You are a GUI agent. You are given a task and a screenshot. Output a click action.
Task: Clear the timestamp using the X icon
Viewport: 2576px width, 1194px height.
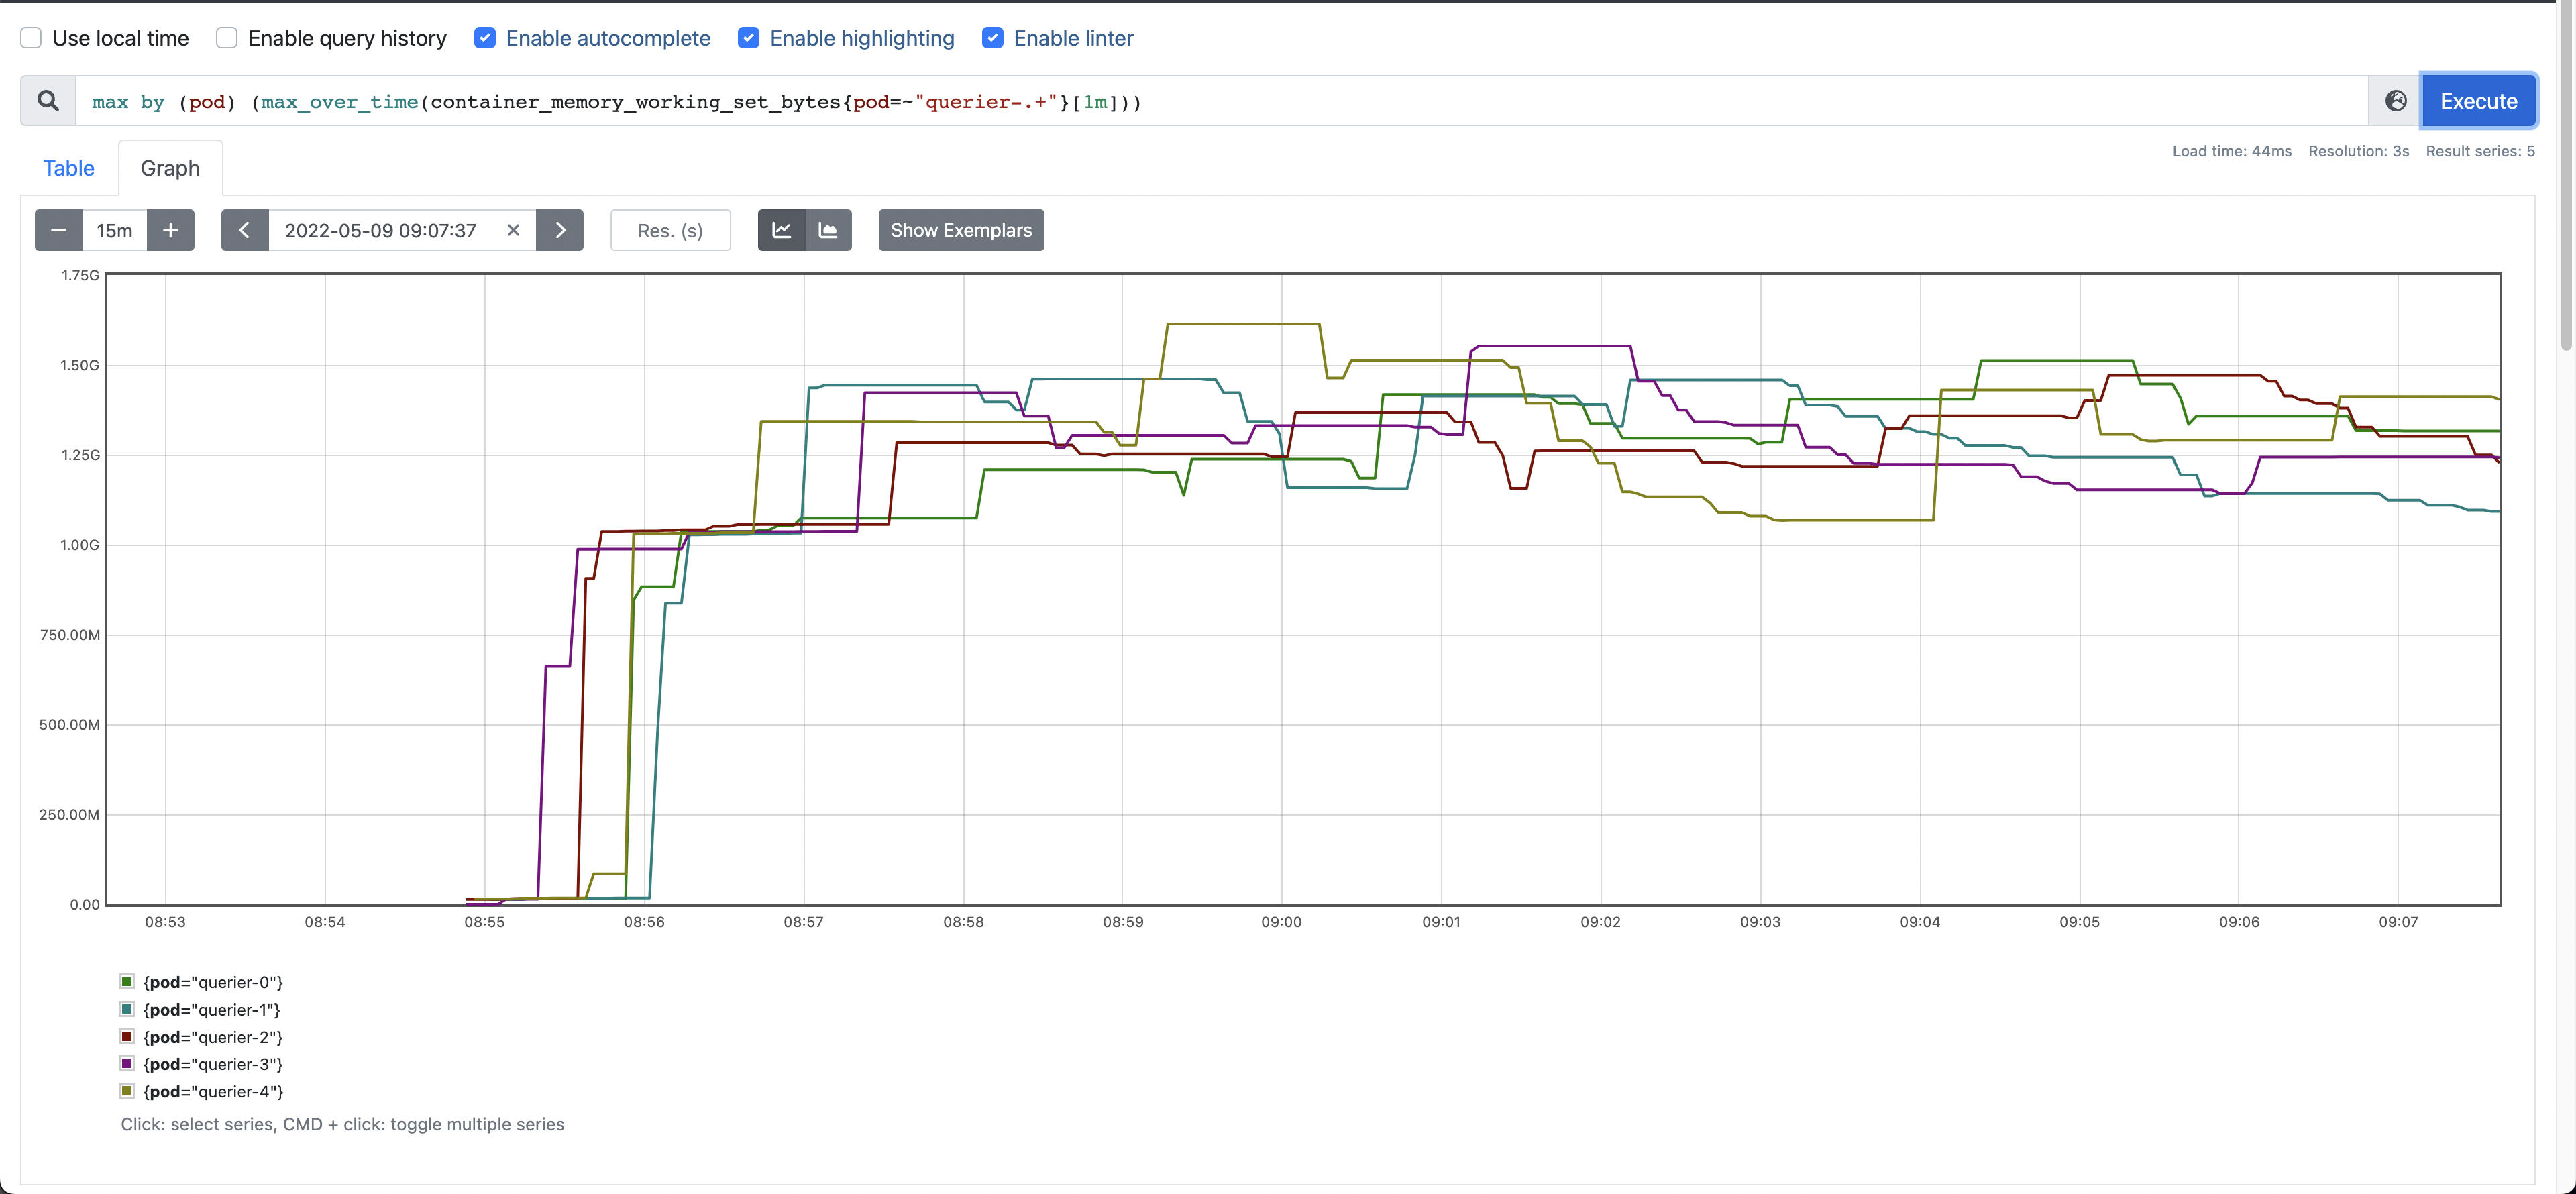513,230
